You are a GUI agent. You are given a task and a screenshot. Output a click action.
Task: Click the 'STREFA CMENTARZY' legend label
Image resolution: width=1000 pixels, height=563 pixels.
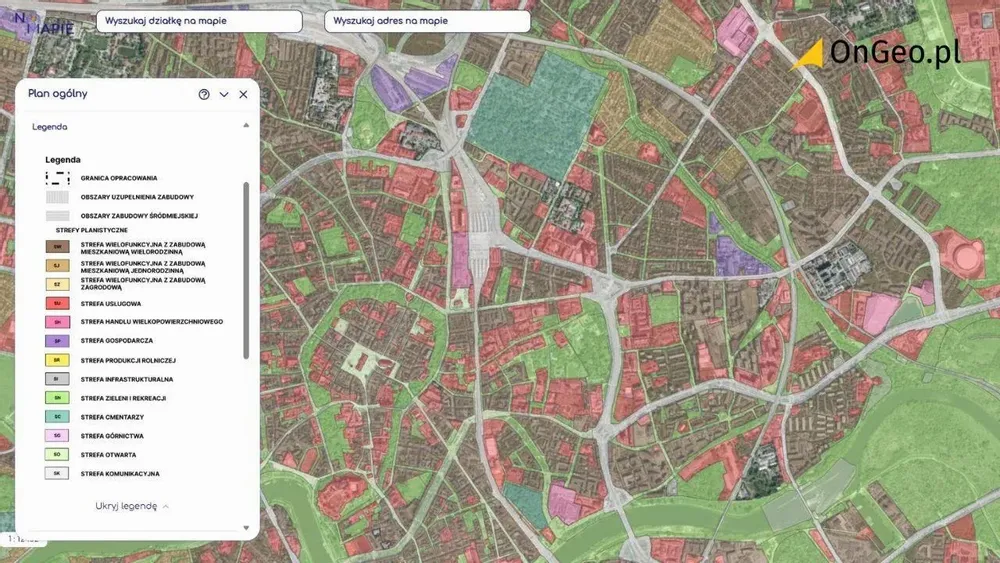[x=112, y=418]
